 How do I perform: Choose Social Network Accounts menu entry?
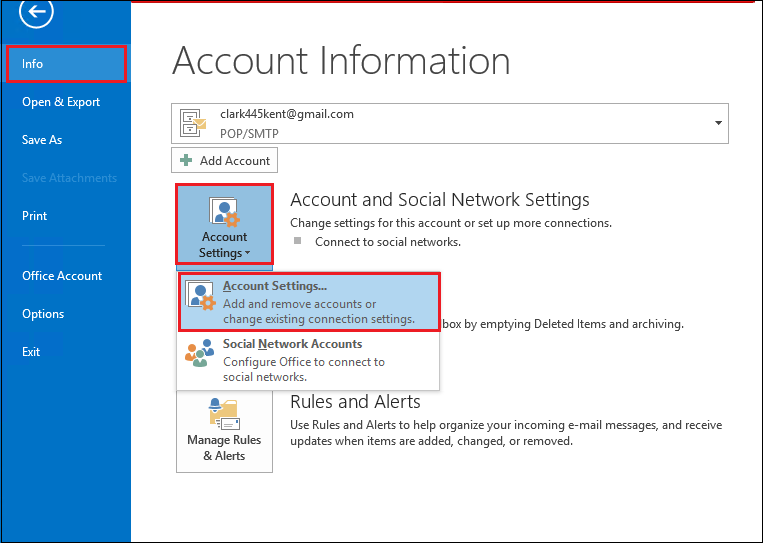pyautogui.click(x=308, y=360)
